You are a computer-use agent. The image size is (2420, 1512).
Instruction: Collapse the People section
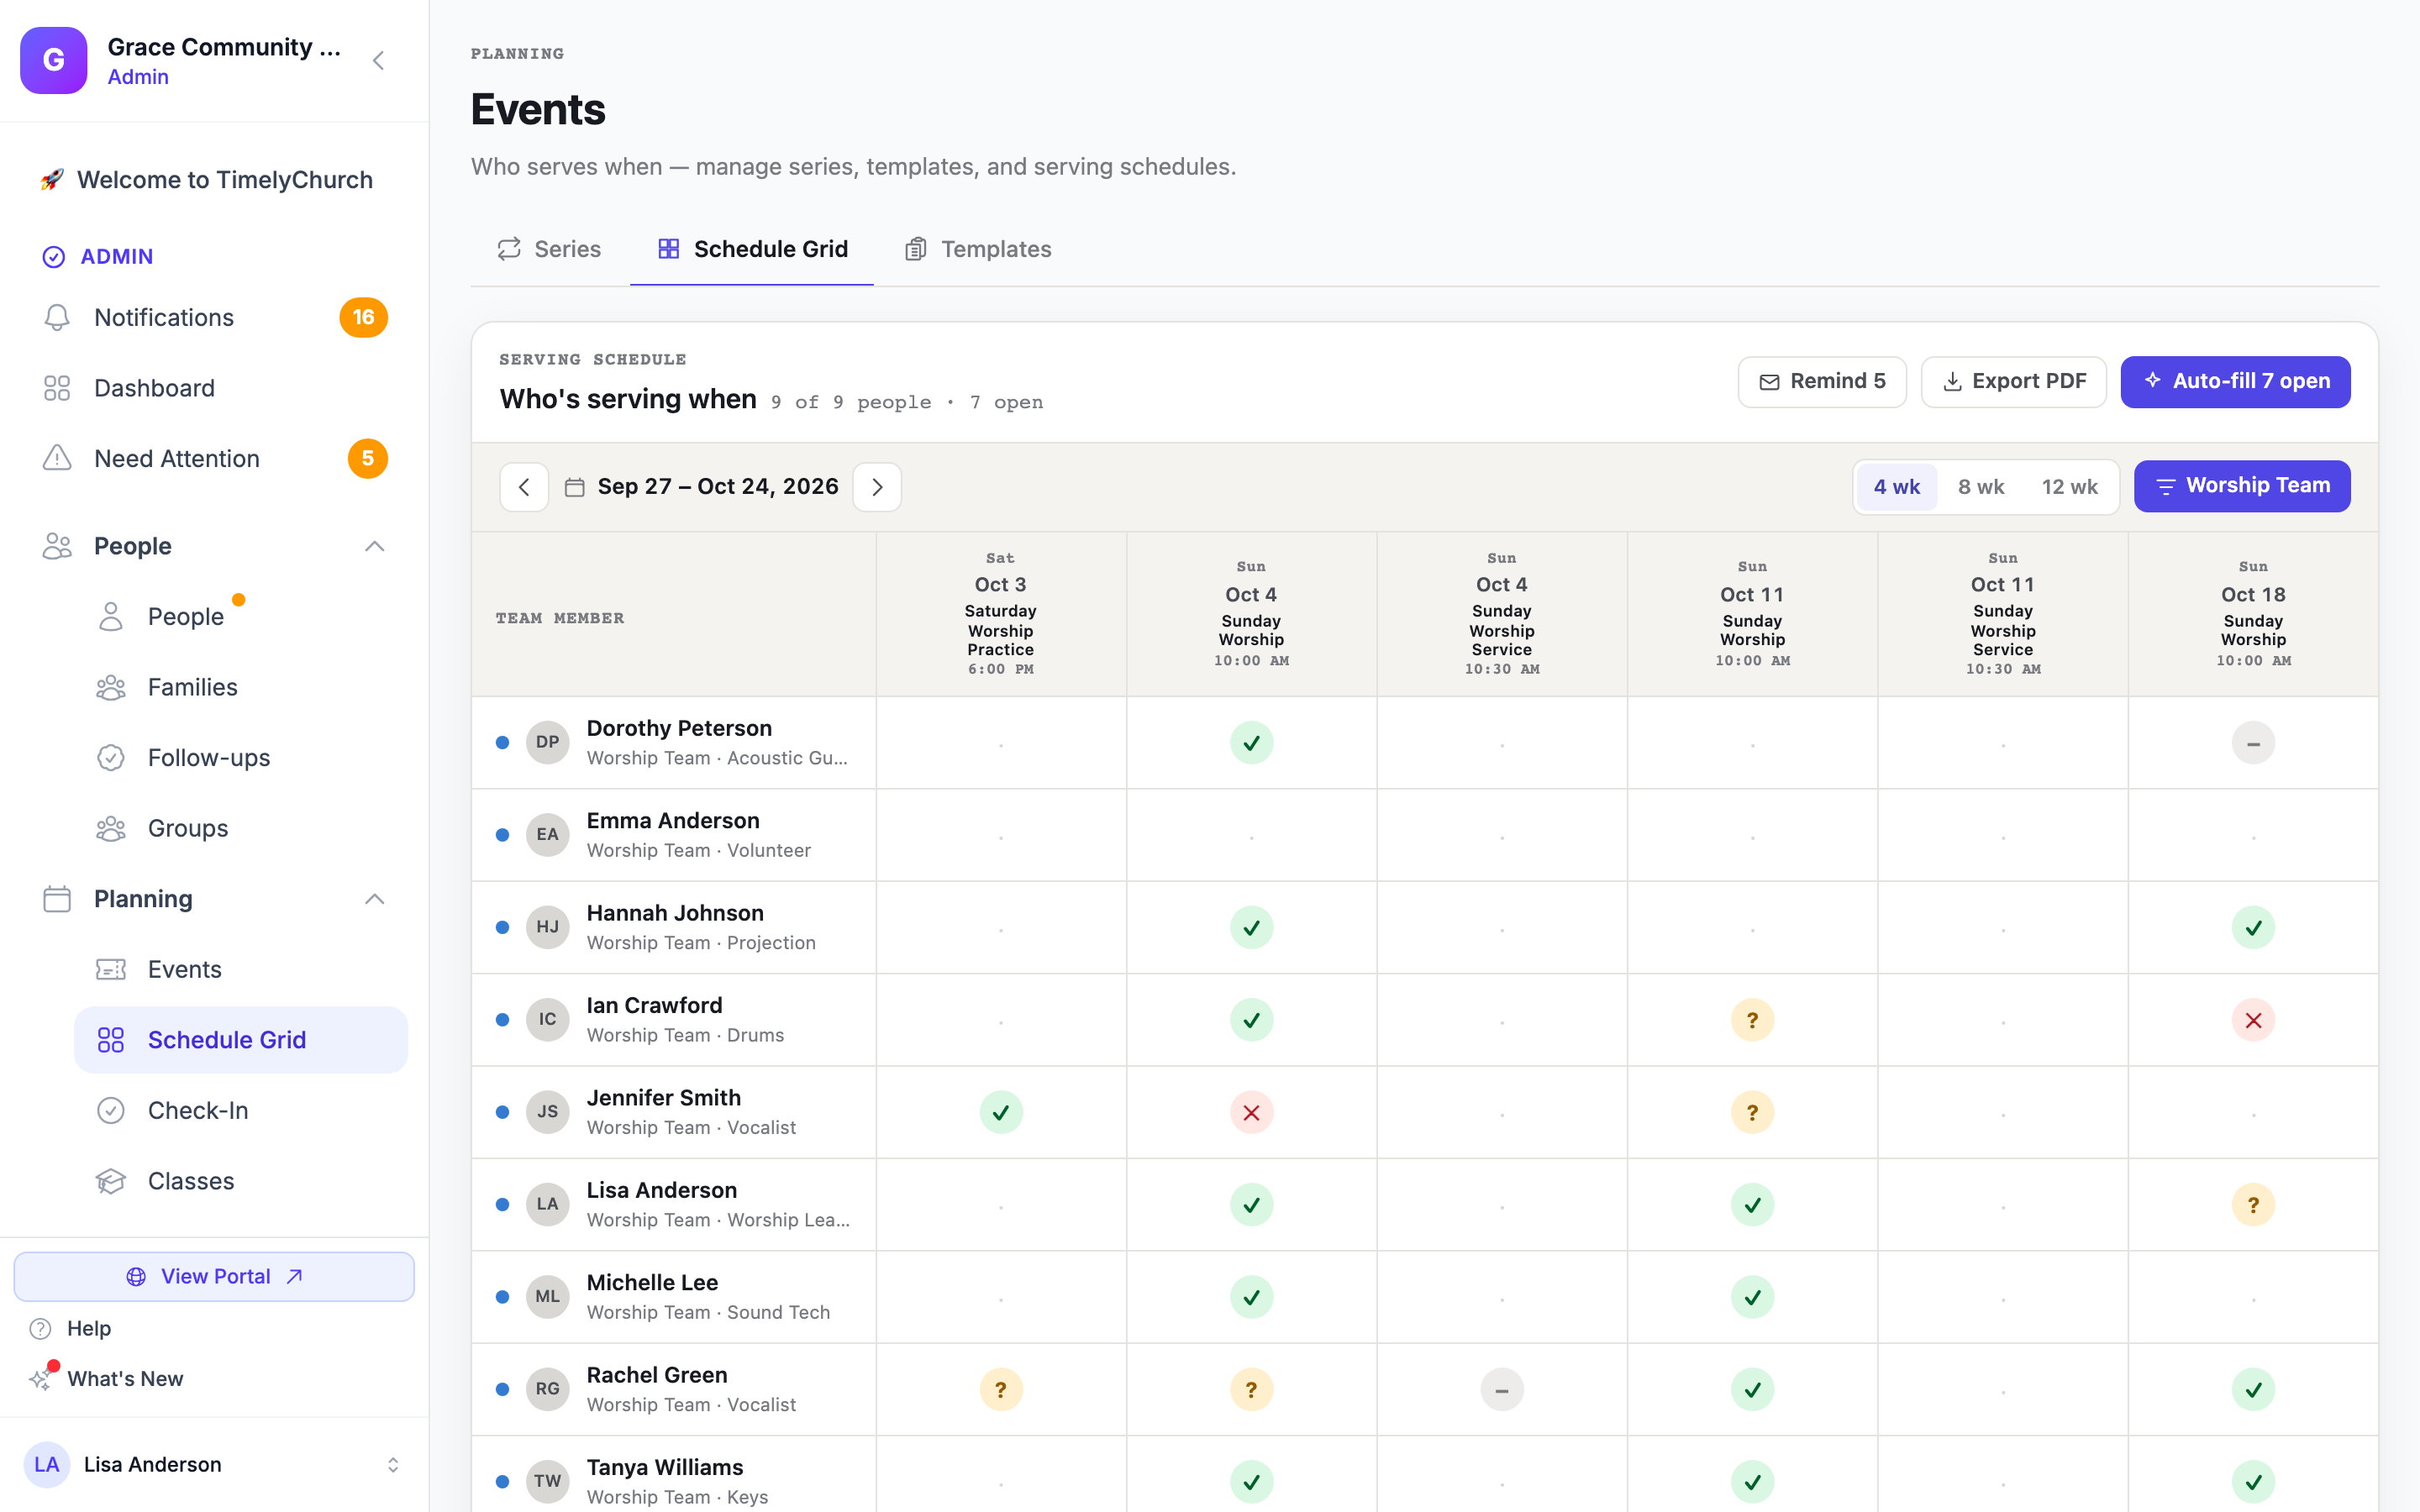374,546
